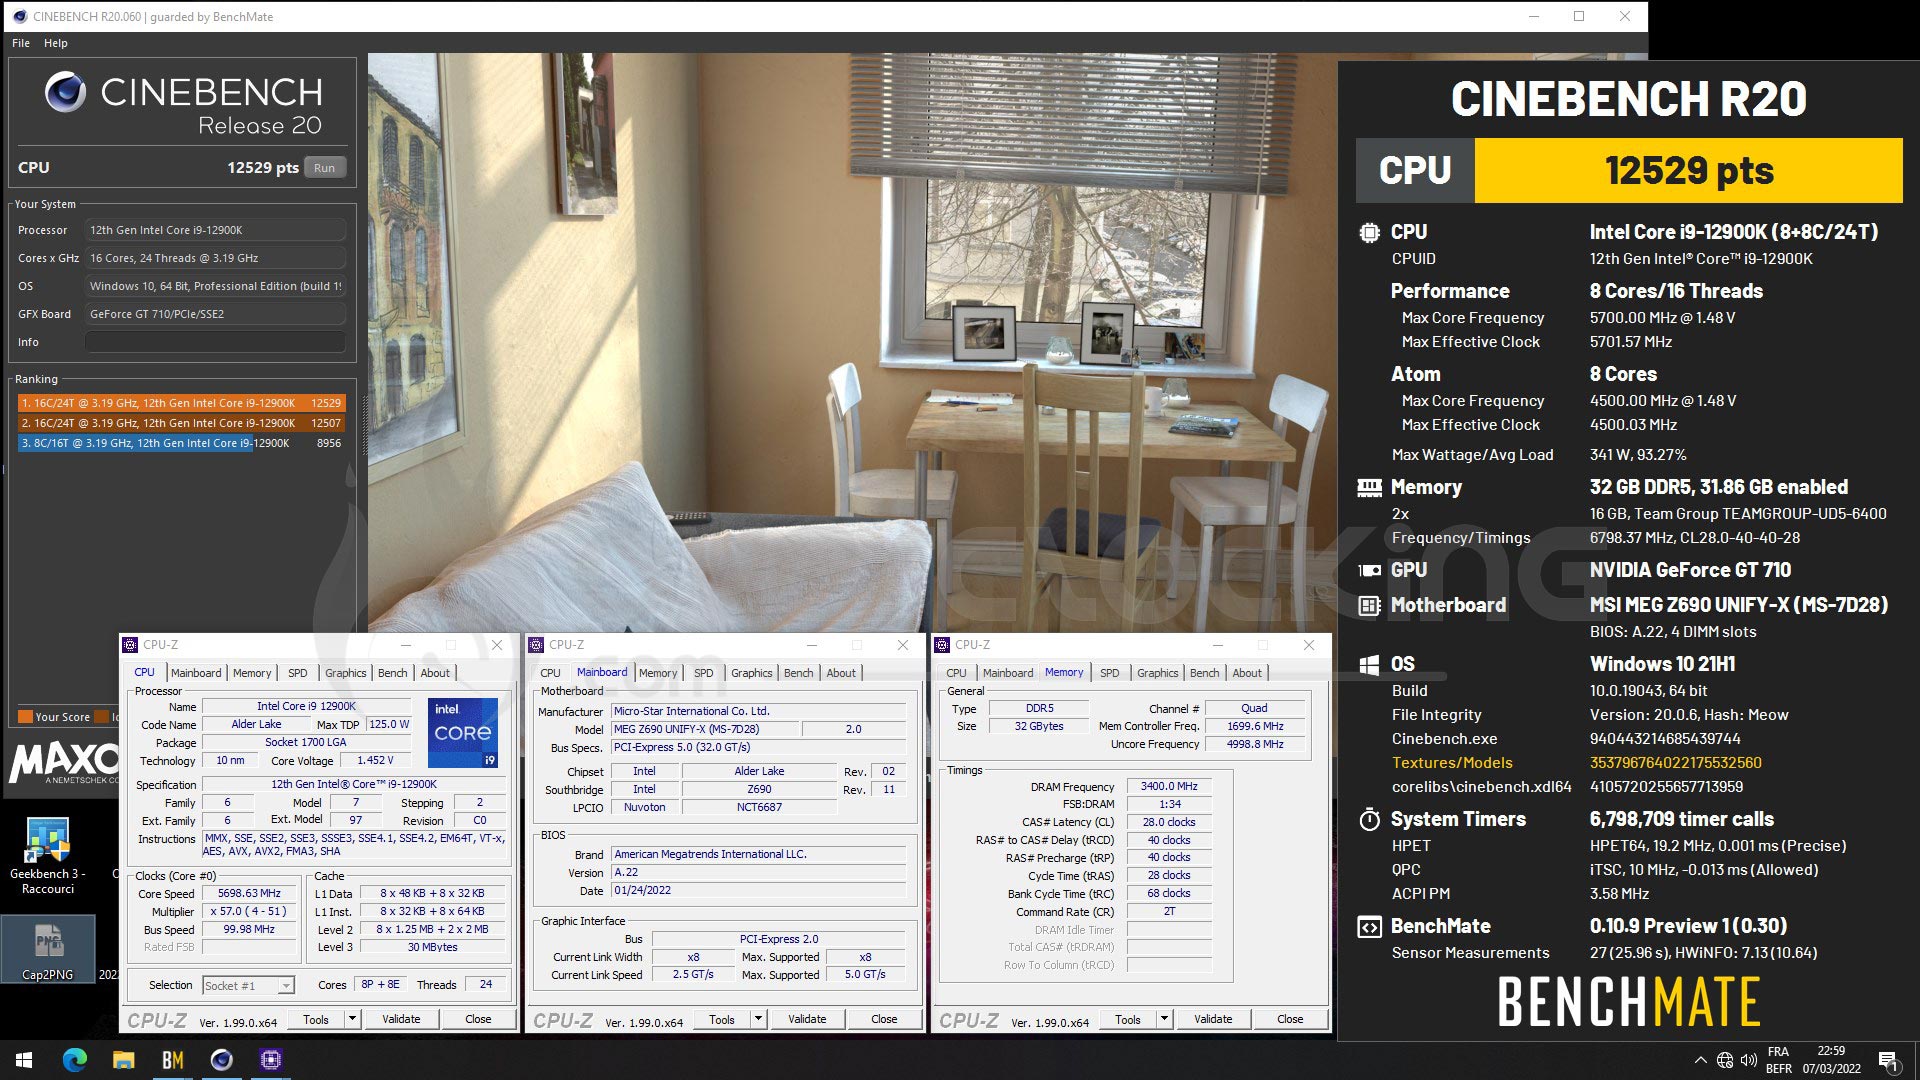Click the CPU-Z title icon of the first window
1920x1080 pixels.
click(130, 645)
